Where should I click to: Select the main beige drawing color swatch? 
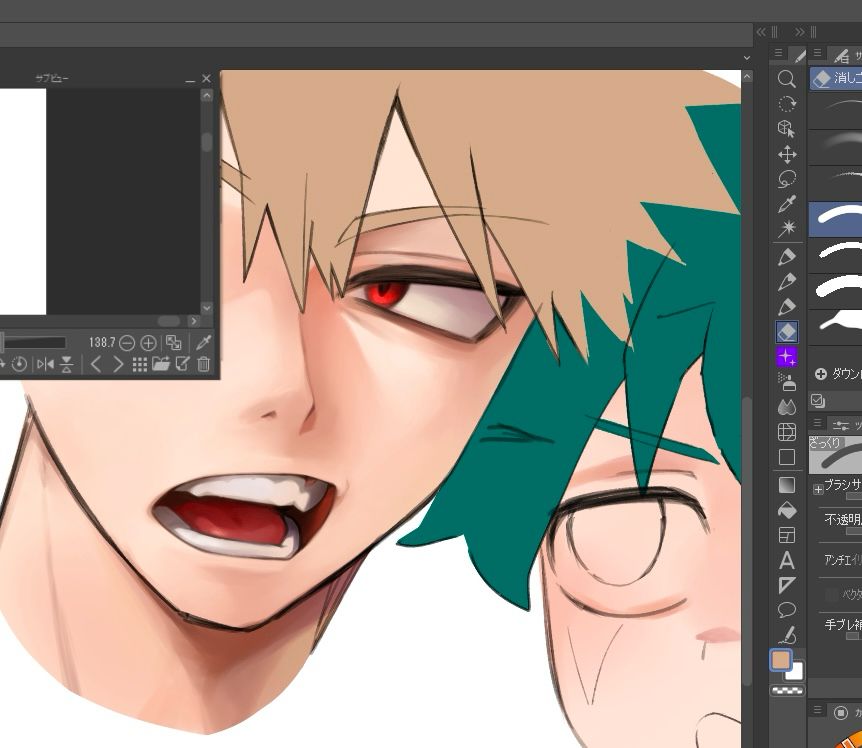(781, 660)
